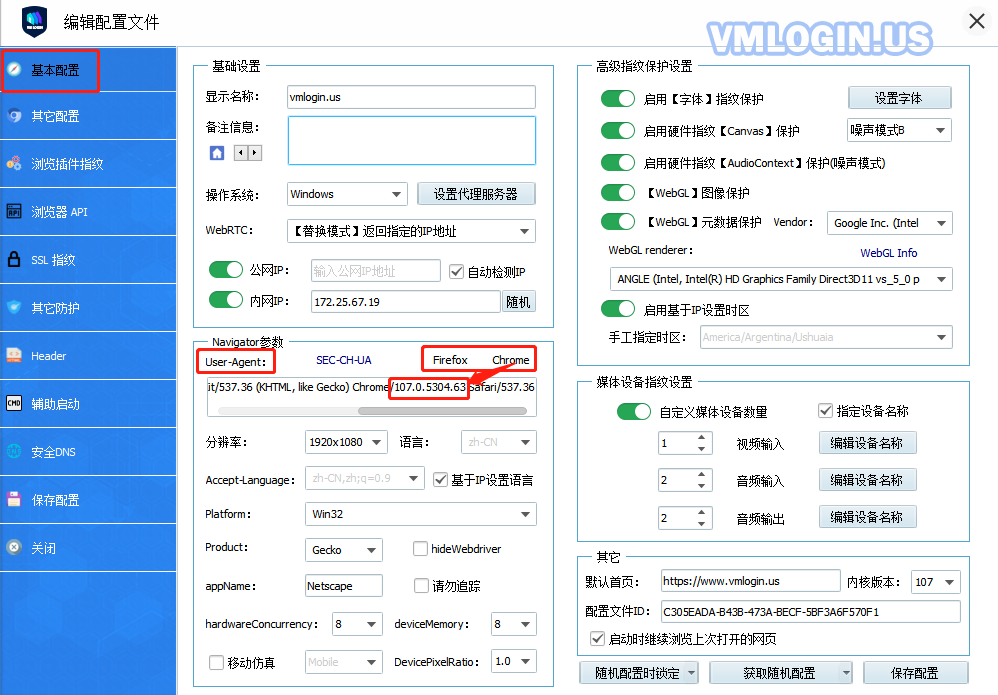Toggle AudioContext fingerprint protection
The height and width of the screenshot is (695, 998).
click(x=618, y=162)
